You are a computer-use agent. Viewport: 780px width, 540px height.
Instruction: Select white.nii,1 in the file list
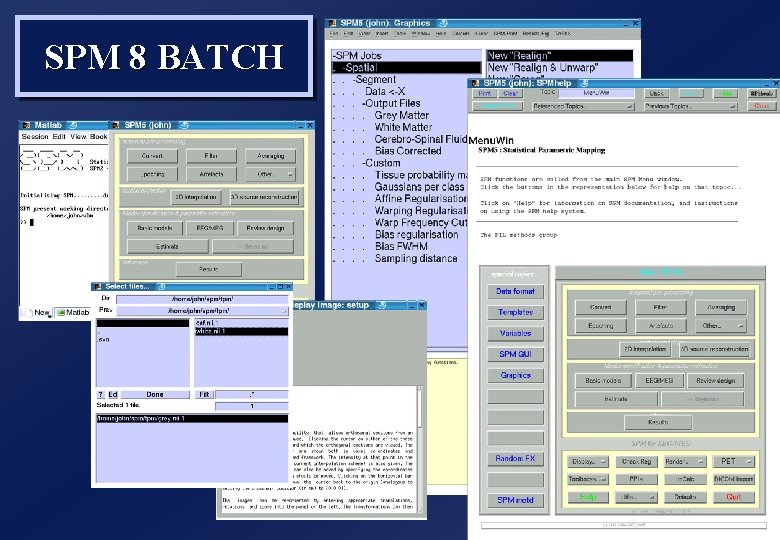tap(241, 331)
